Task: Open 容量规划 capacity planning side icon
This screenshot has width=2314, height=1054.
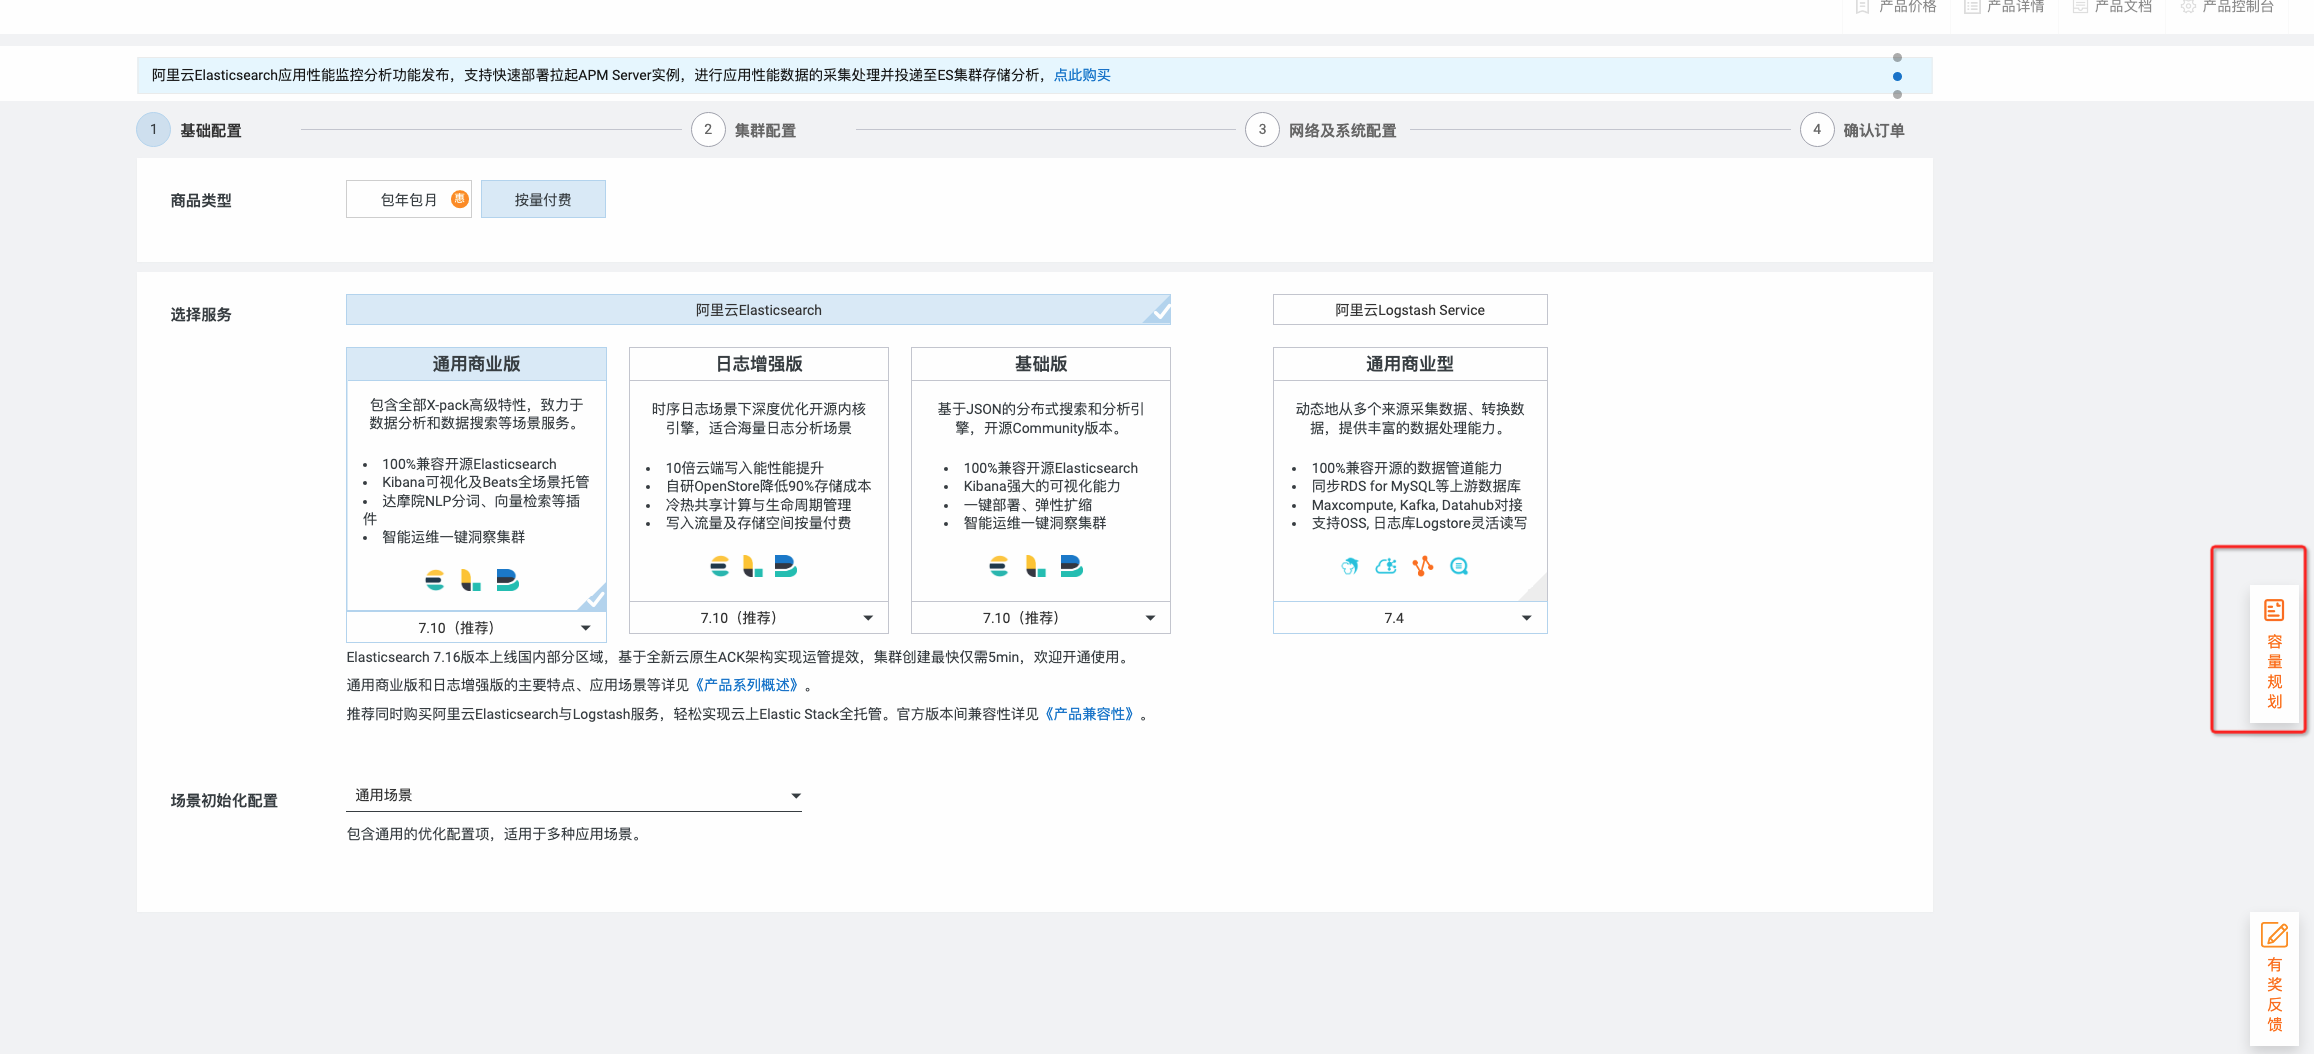Action: pos(2274,610)
